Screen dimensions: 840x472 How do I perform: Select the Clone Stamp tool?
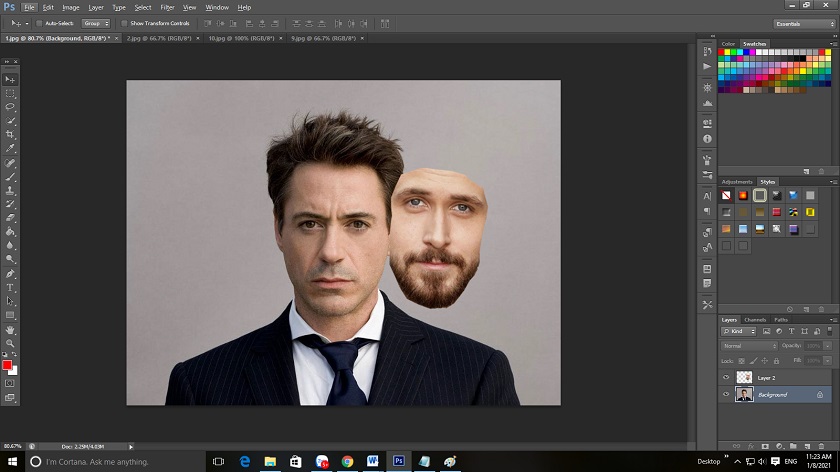pos(10,190)
